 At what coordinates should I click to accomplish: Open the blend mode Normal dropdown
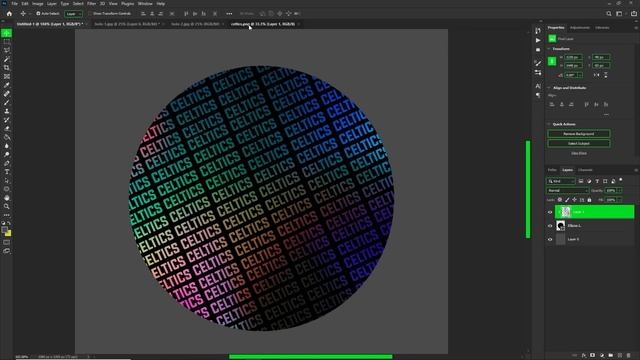pos(567,190)
